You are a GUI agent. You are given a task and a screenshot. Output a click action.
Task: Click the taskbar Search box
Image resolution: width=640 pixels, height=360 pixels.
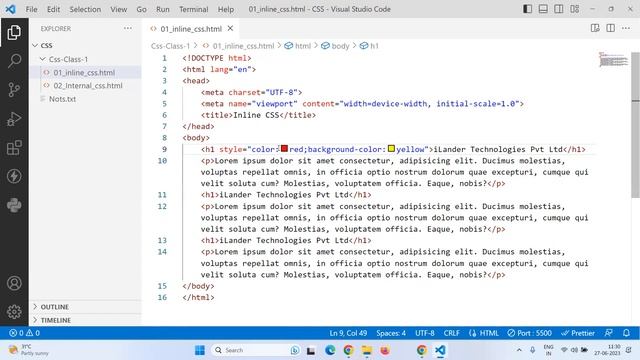(256, 350)
